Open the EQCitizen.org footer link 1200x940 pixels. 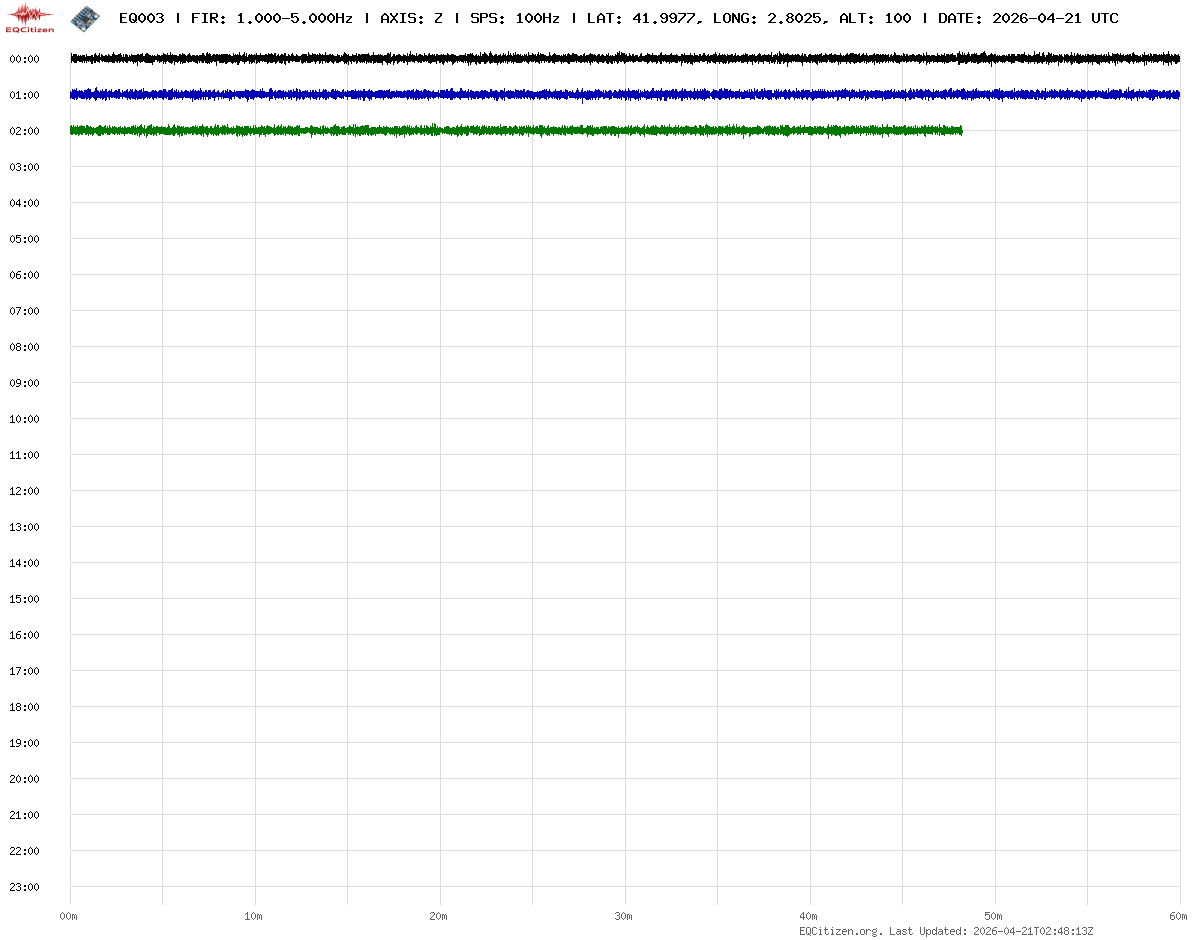(x=840, y=931)
